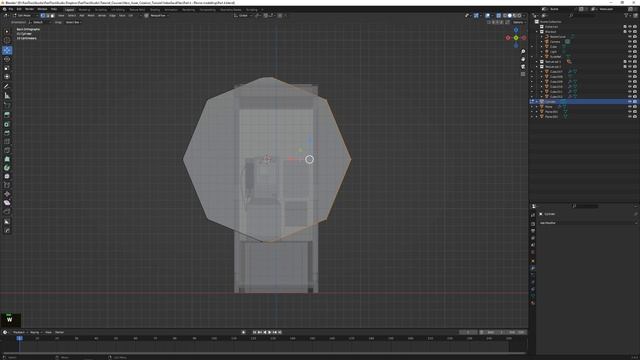Screen dimensions: 640x360
Task: Select the Bevel tool
Action: (x=7, y=133)
